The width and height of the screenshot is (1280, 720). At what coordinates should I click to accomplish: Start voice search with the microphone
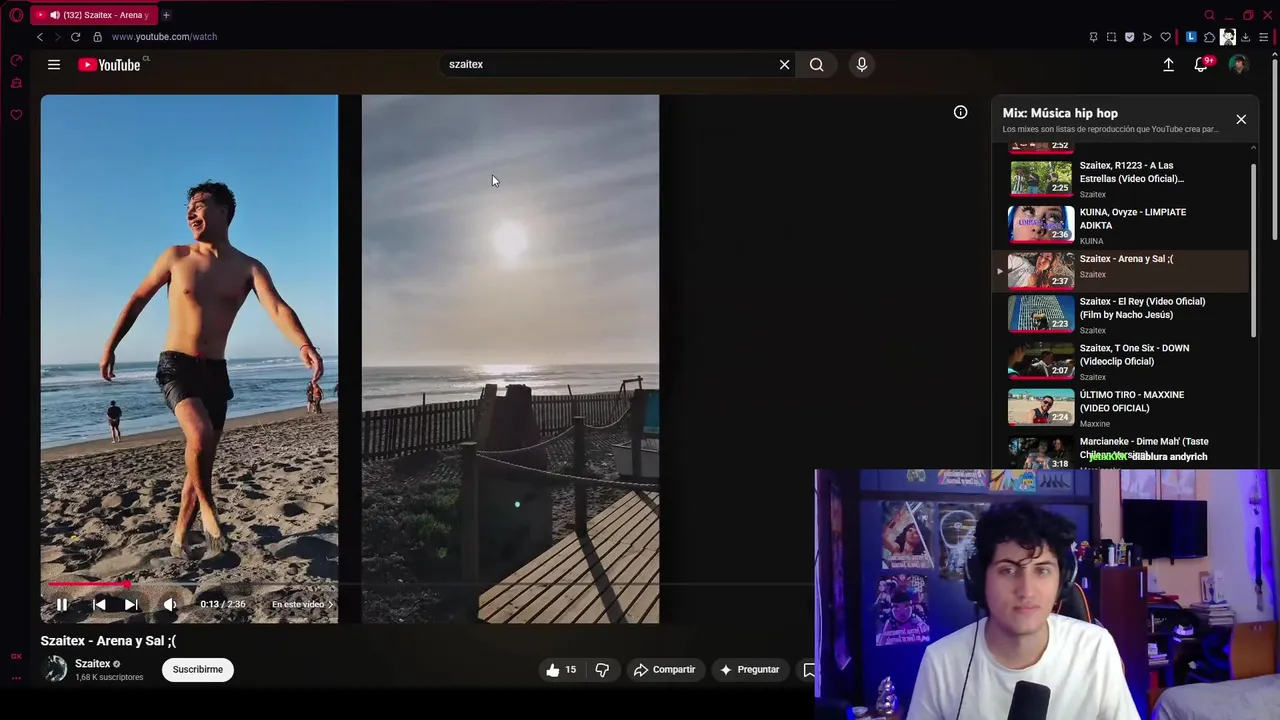tap(862, 65)
